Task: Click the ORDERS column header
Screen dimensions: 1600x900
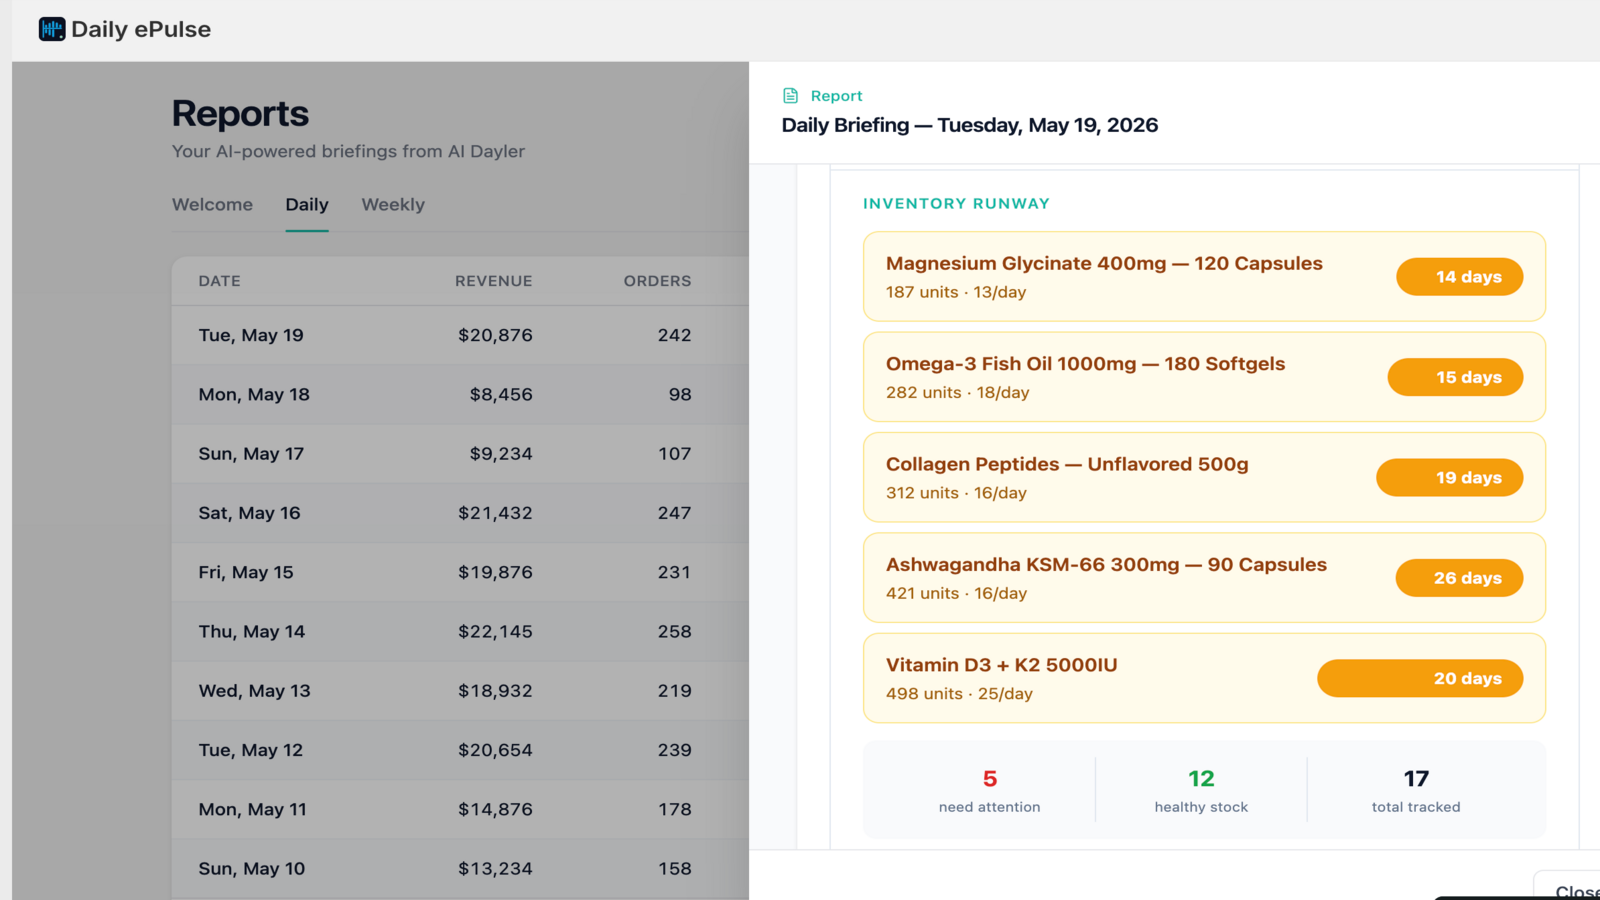Action: [x=657, y=281]
